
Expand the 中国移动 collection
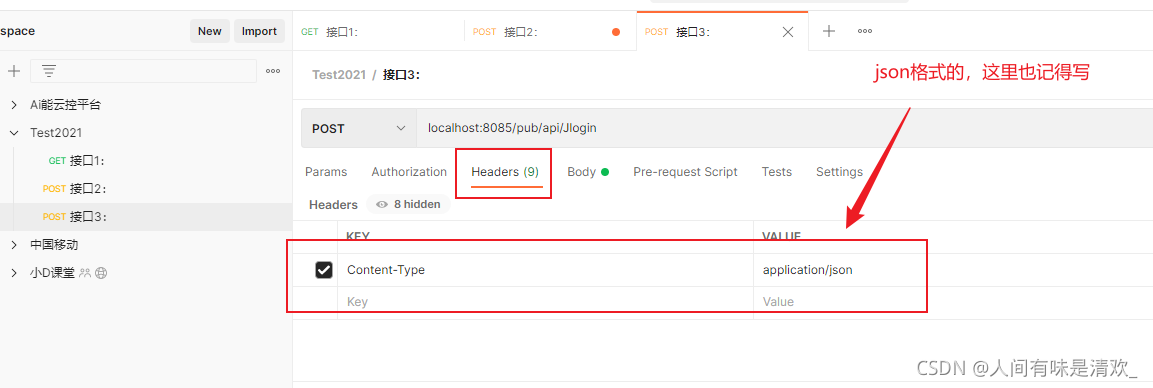(13, 245)
